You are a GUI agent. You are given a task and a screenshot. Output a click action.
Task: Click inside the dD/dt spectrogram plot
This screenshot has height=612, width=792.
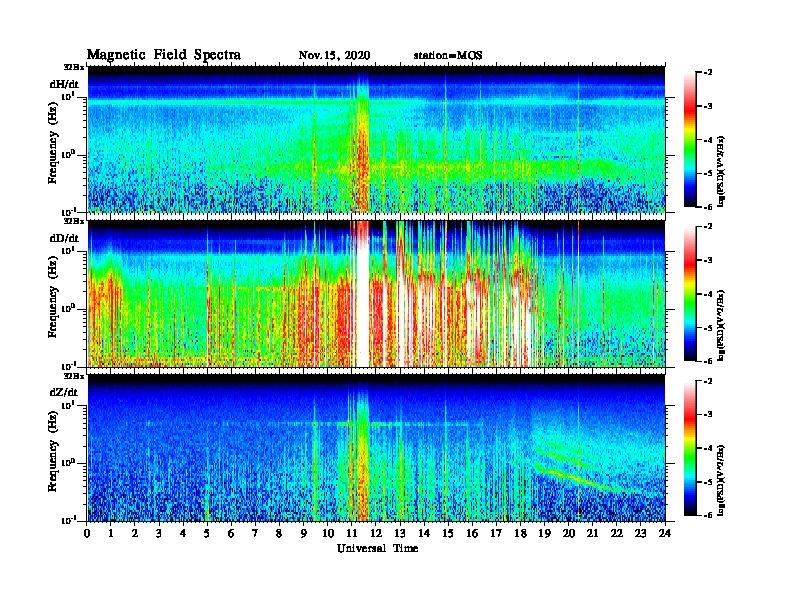(x=376, y=293)
